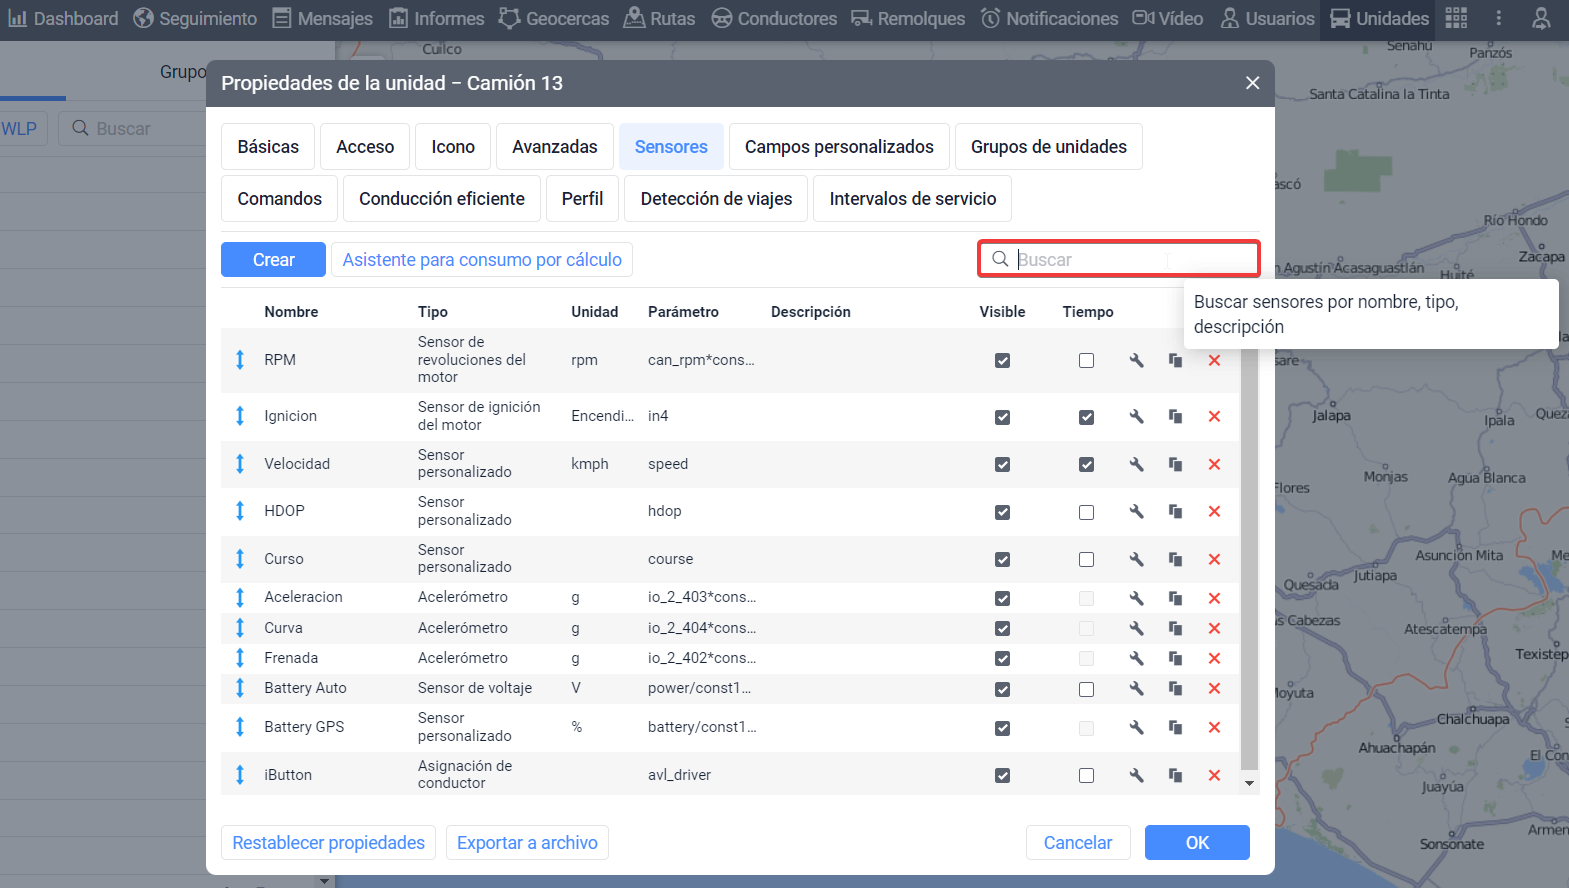Uncheck Visible checkbox for RPM sensor
Viewport: 1569px width, 888px height.
tap(1002, 360)
